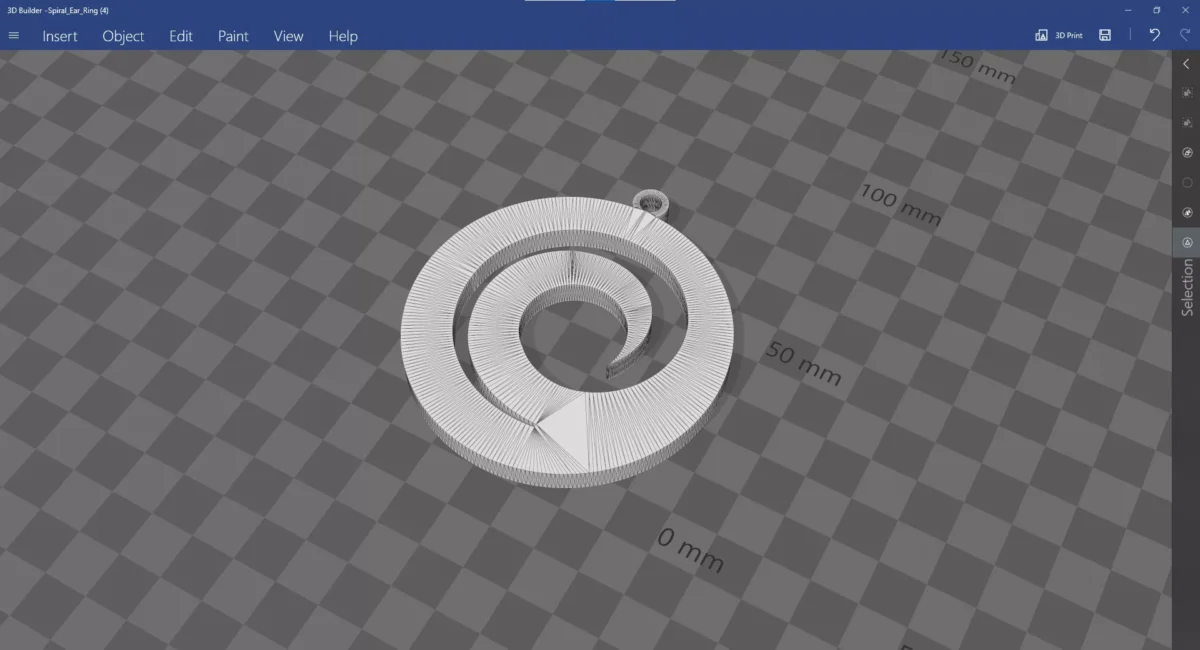Open the Help menu
Screen dimensions: 1200x650
point(343,36)
